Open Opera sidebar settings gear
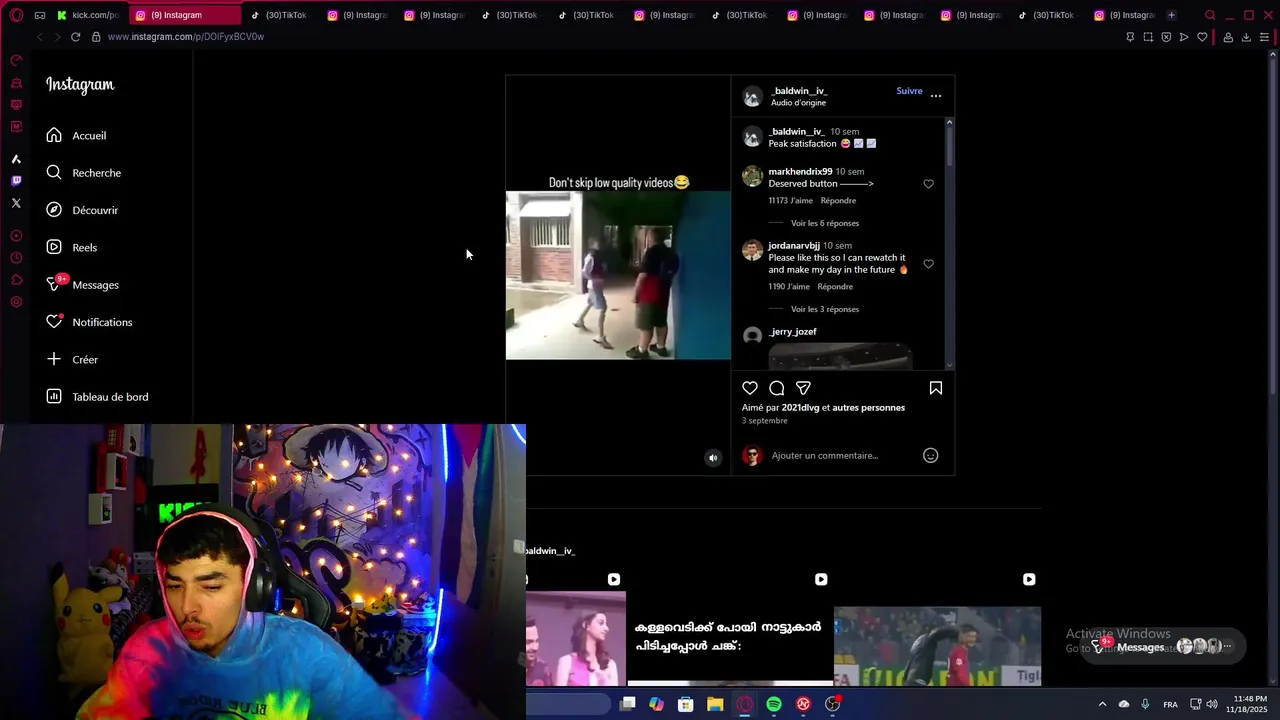The width and height of the screenshot is (1280, 720). (16, 302)
